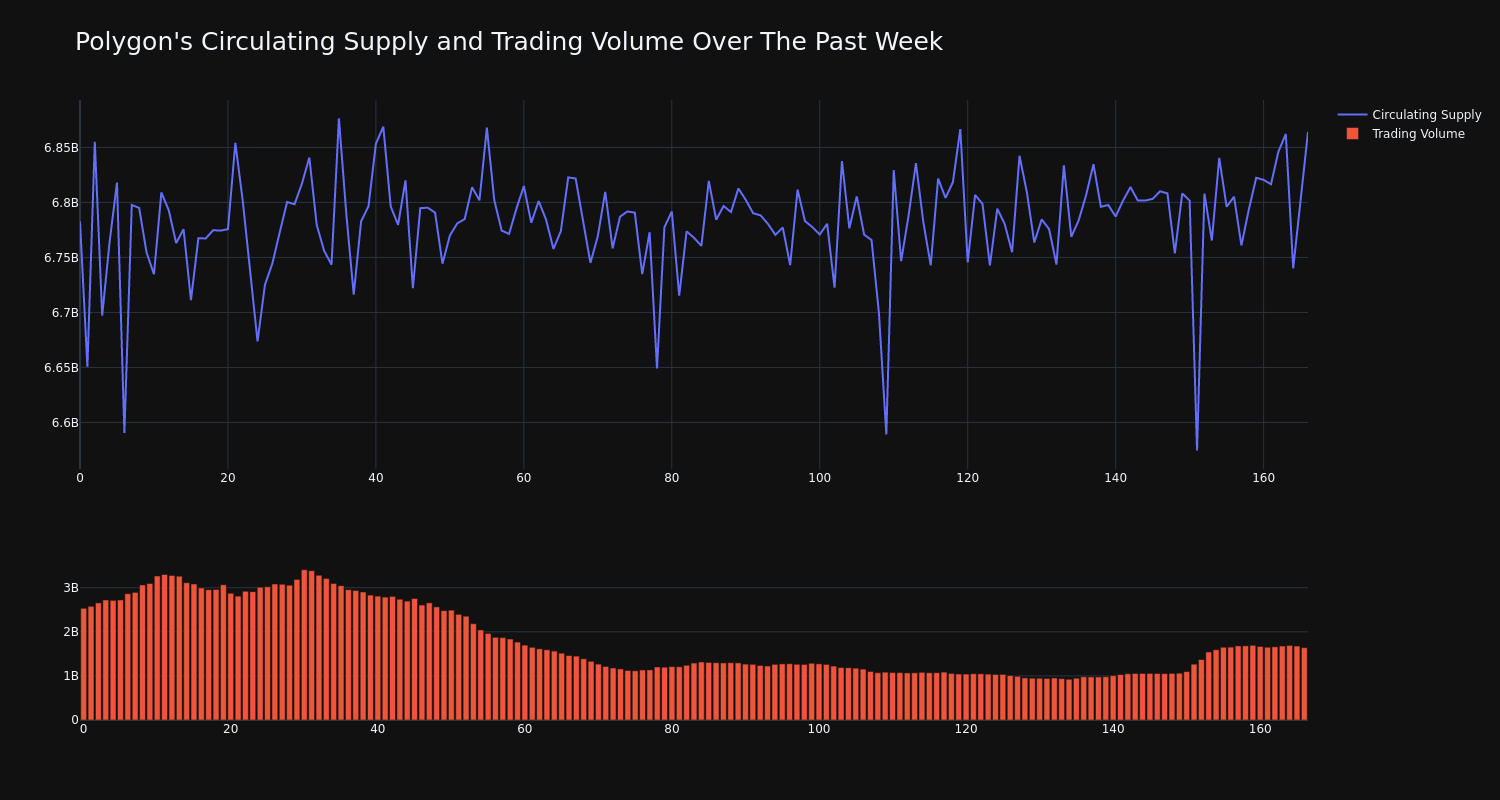Click the 1B label on volume axis
This screenshot has width=1500, height=800.
[x=70, y=676]
